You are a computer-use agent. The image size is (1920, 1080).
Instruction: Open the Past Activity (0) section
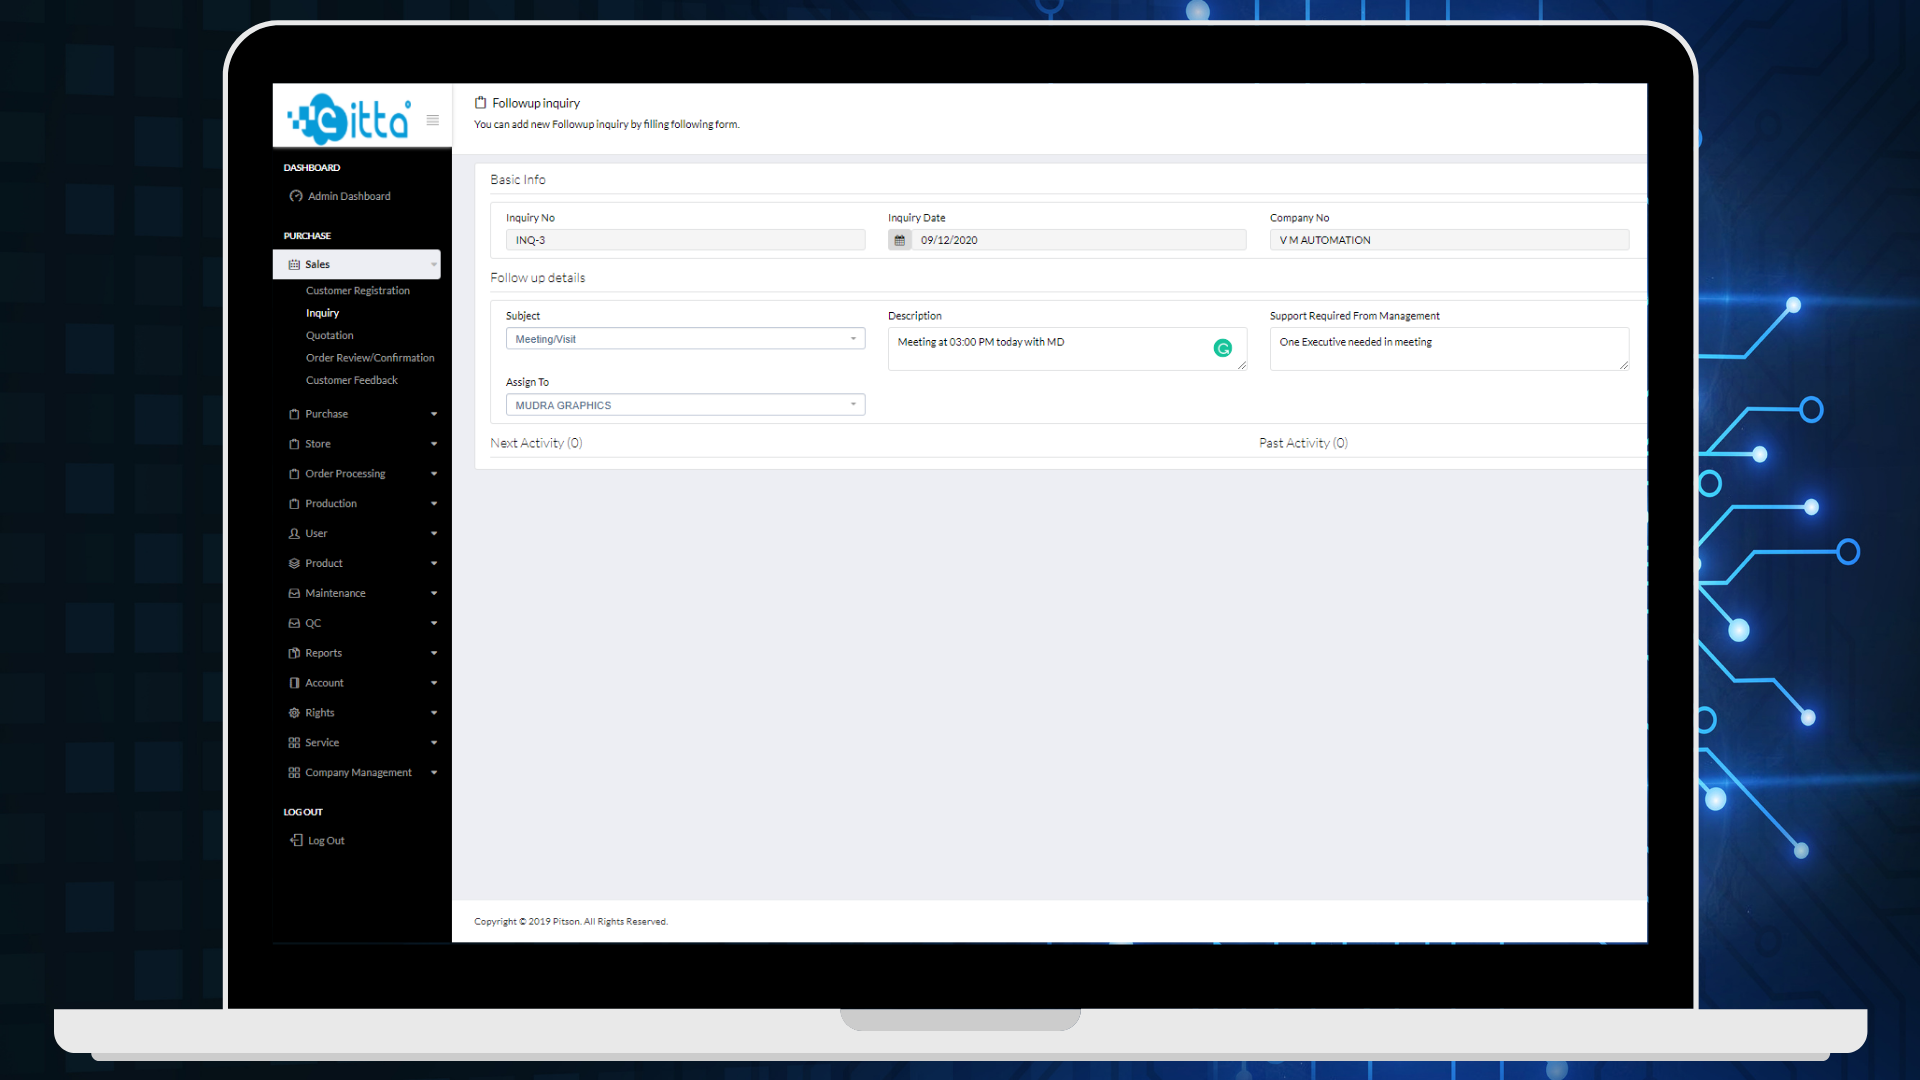(1303, 443)
